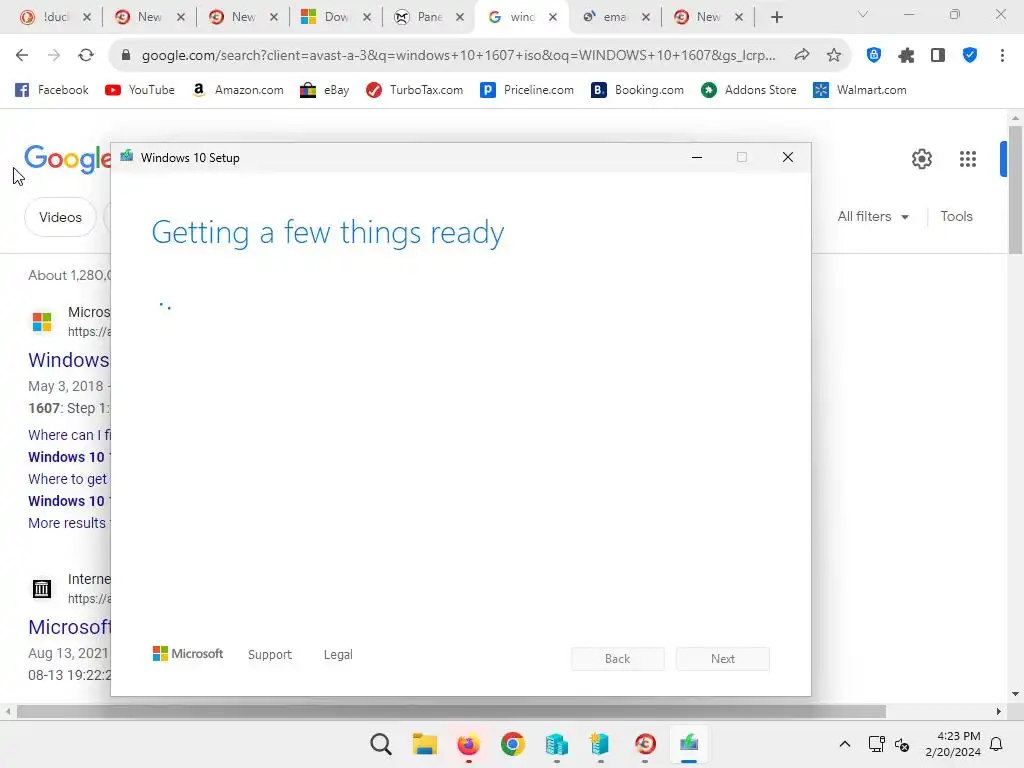Select Windows 10 Setup taskbar icon
The image size is (1024, 768).
click(x=689, y=744)
